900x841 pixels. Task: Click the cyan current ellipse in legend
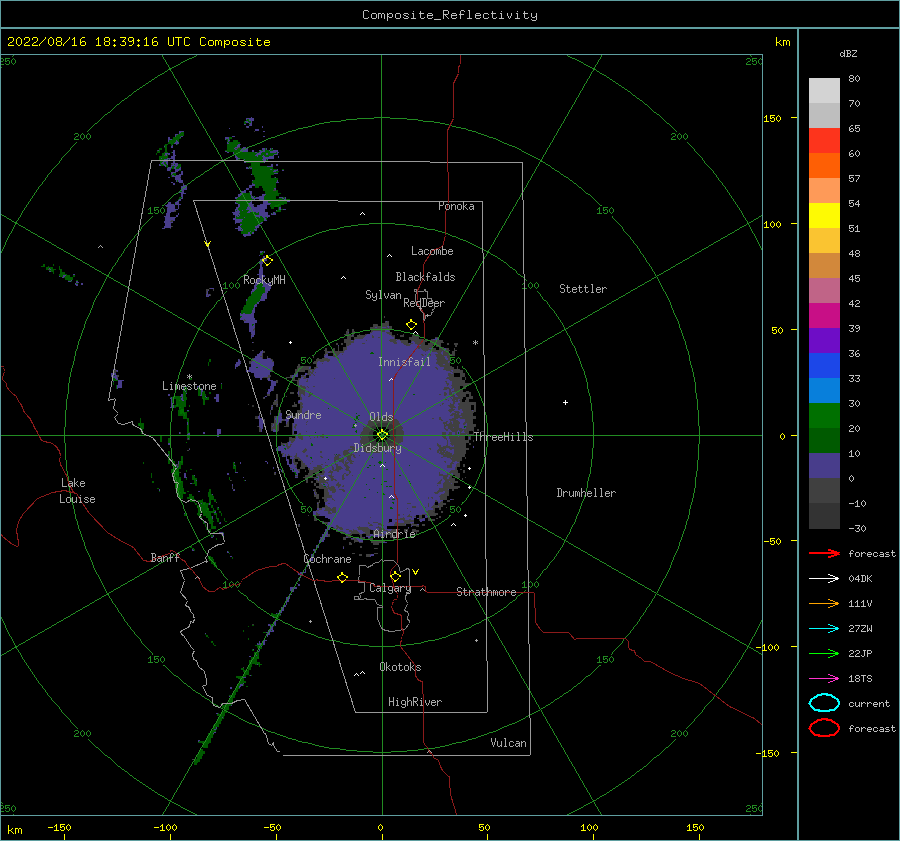coord(824,703)
